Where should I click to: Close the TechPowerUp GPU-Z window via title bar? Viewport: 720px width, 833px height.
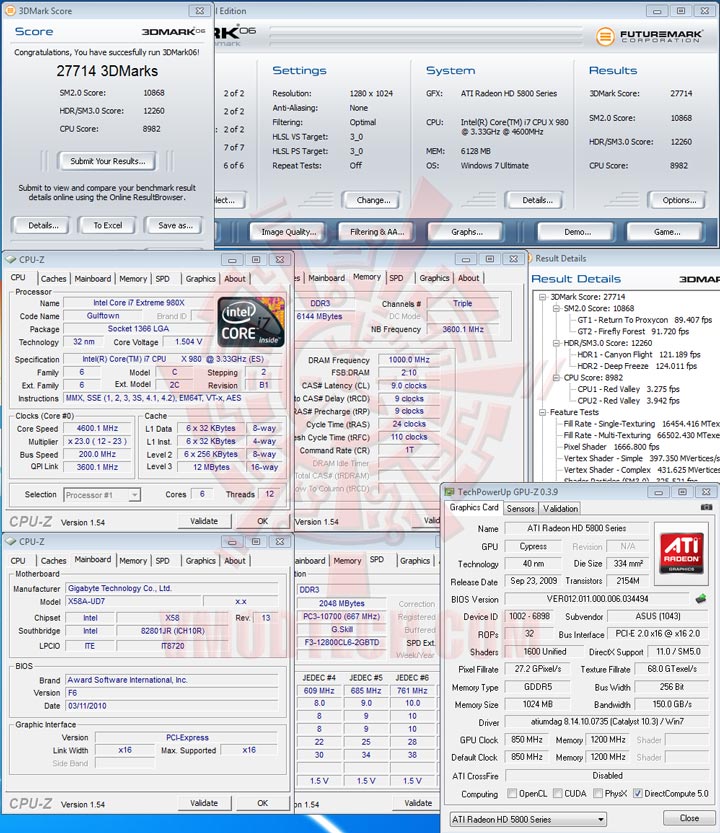pos(706,492)
